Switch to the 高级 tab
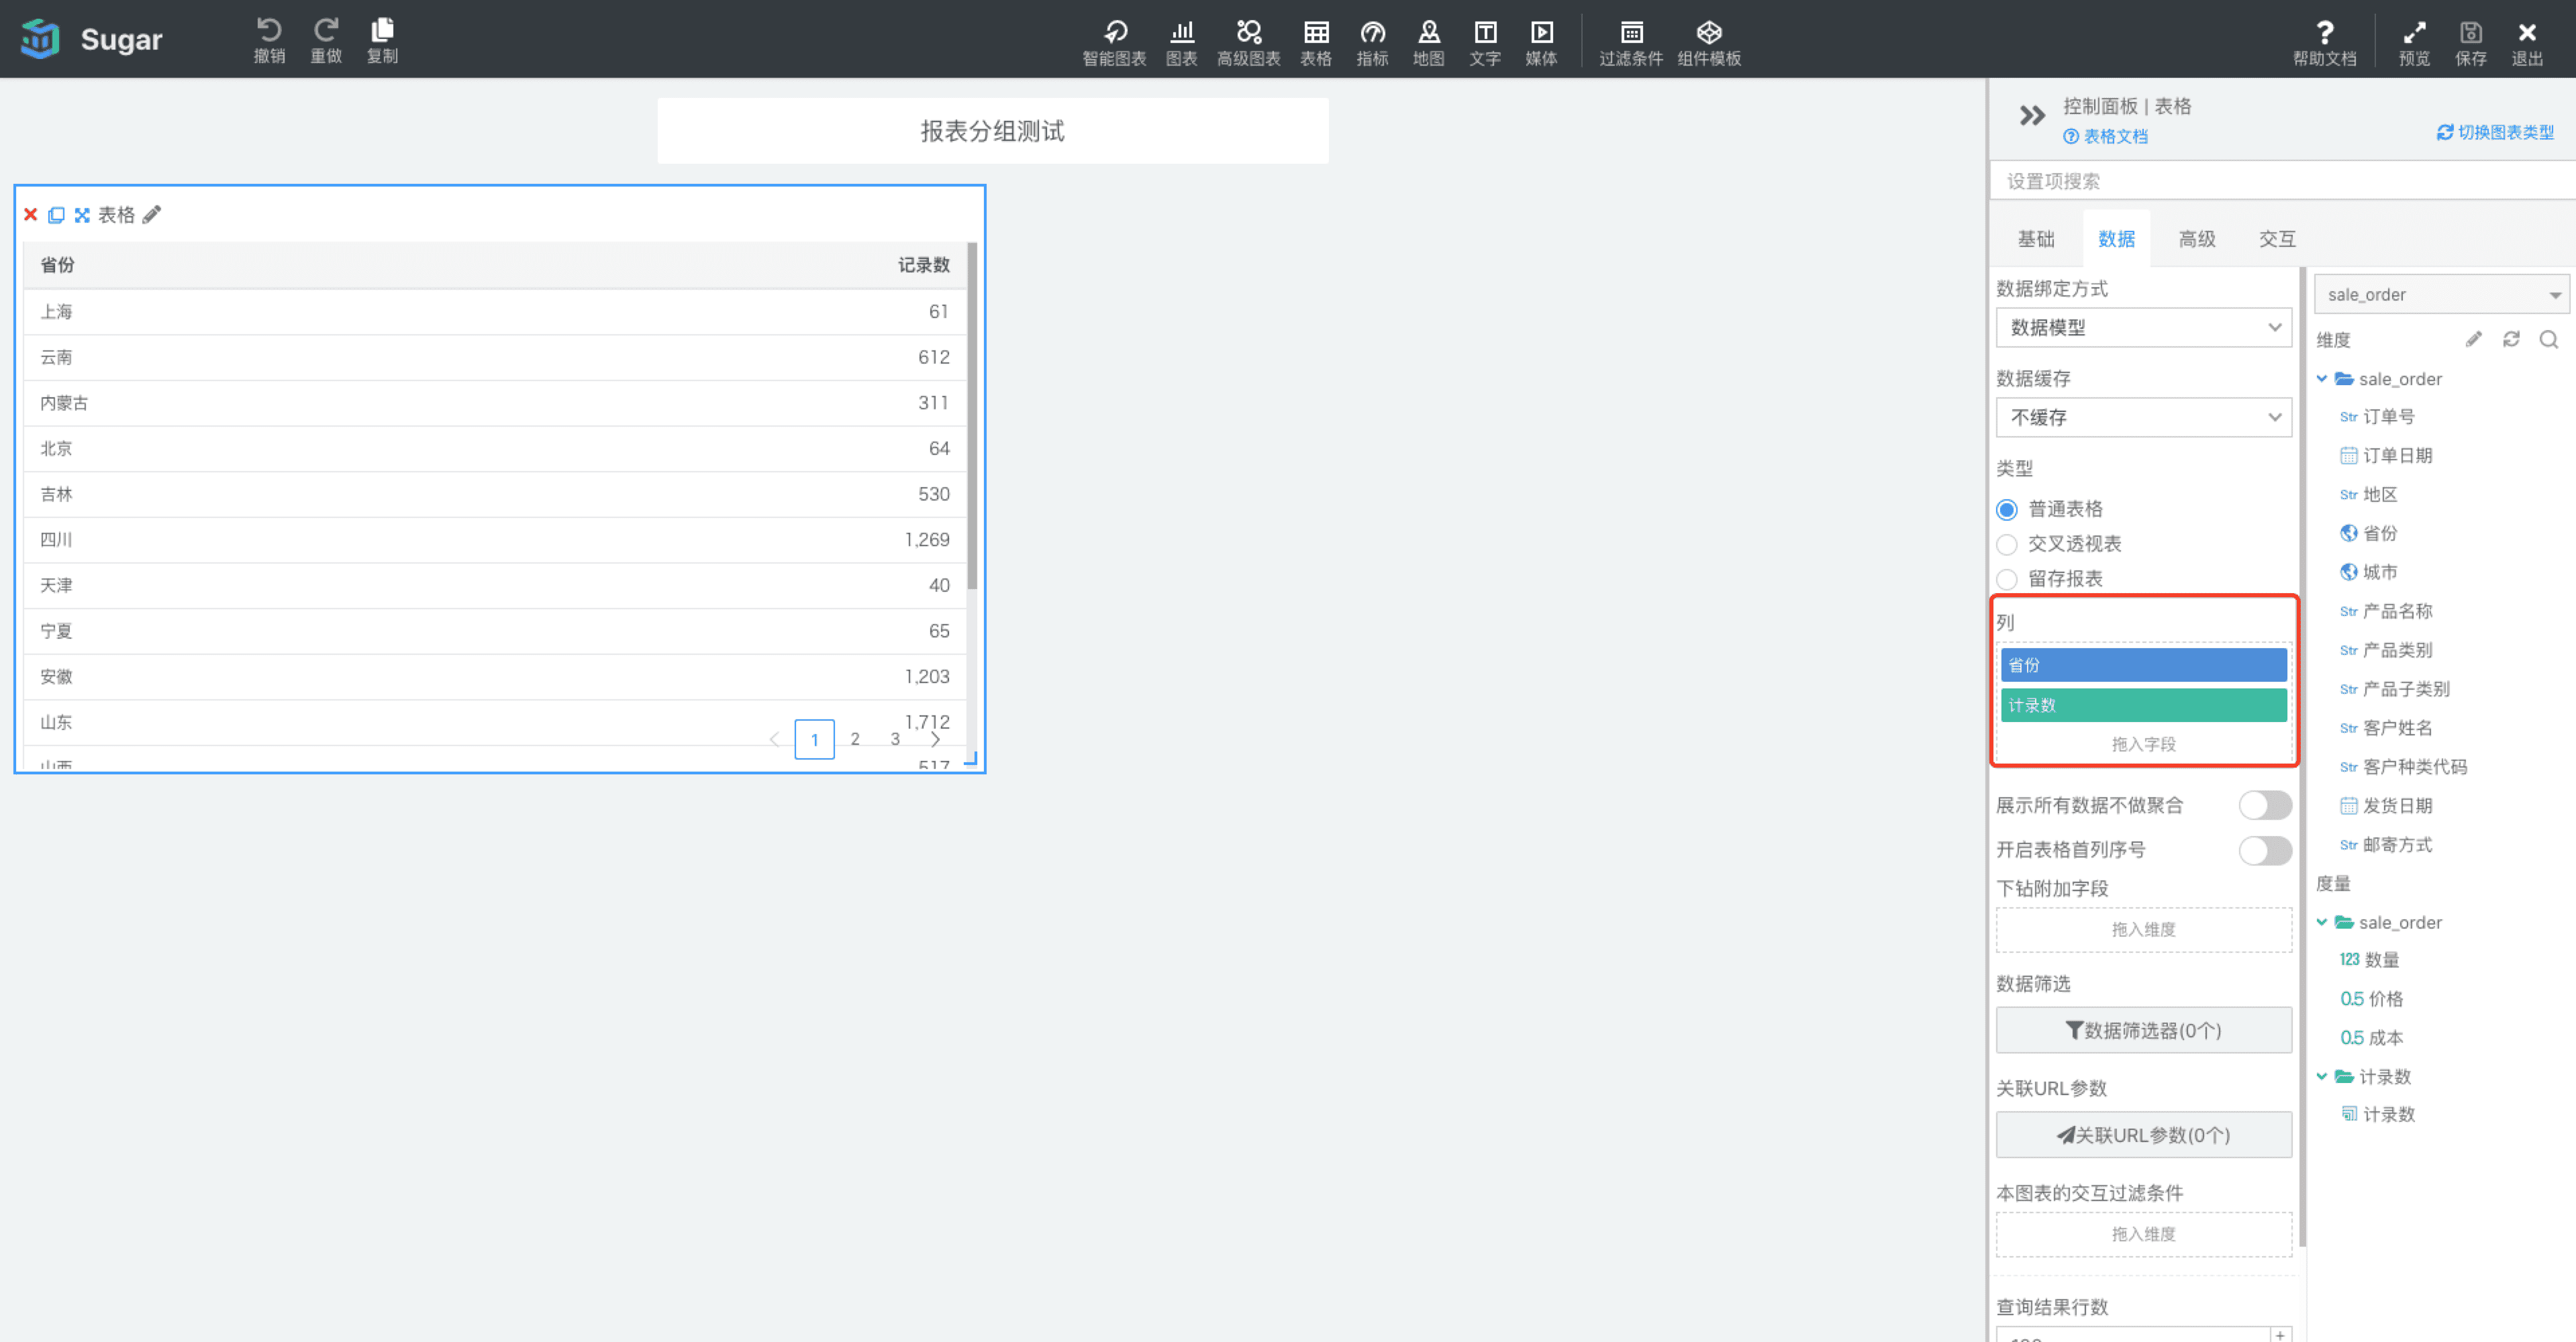Screen dimensions: 2576x1342 [2197, 239]
